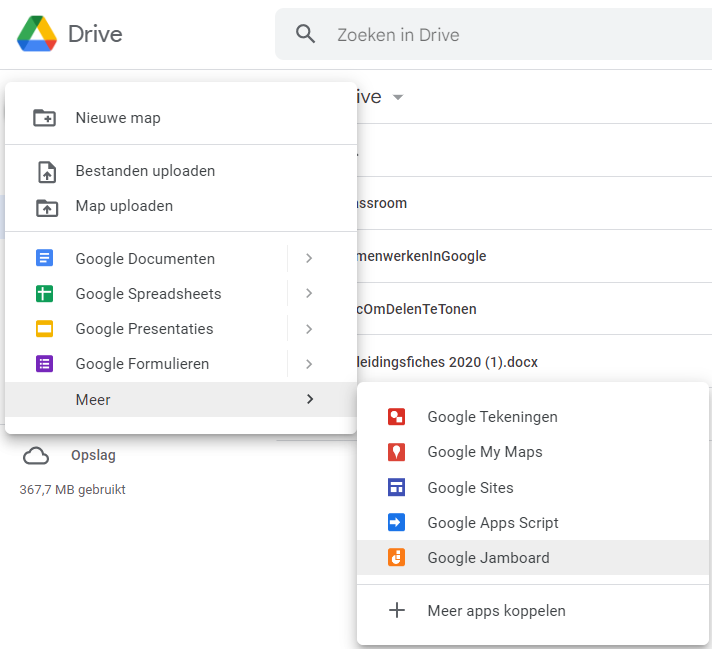Create a new Google Documenten file
This screenshot has width=712, height=649.
tap(145, 258)
